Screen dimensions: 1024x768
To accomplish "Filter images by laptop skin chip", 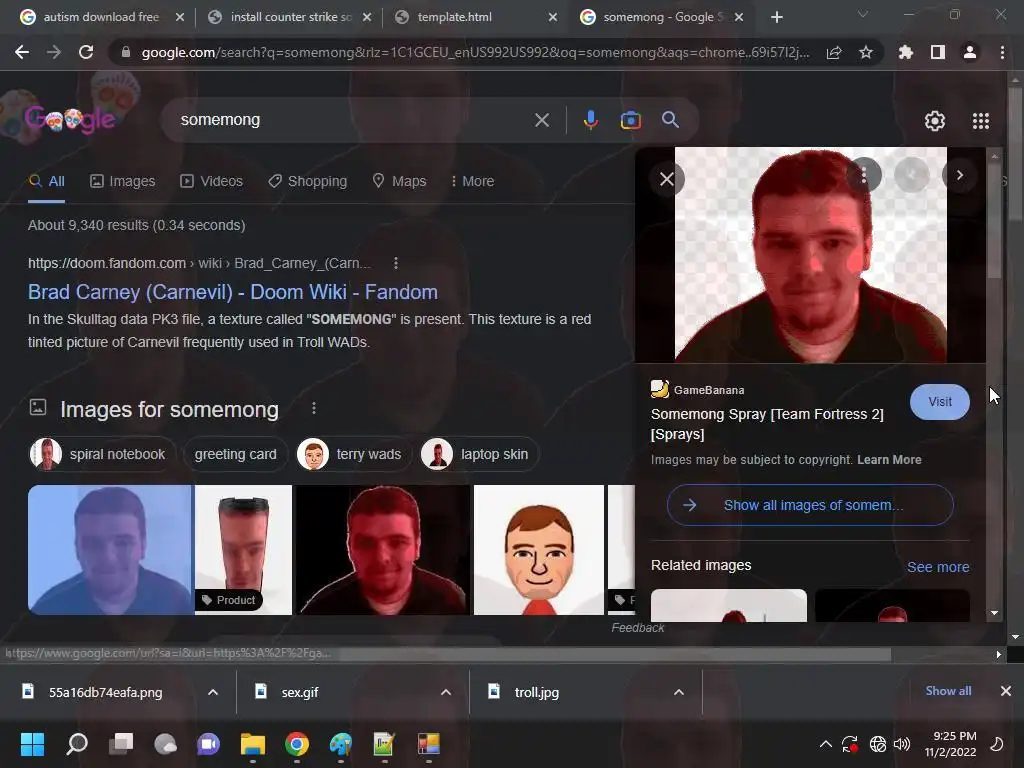I will (x=479, y=454).
